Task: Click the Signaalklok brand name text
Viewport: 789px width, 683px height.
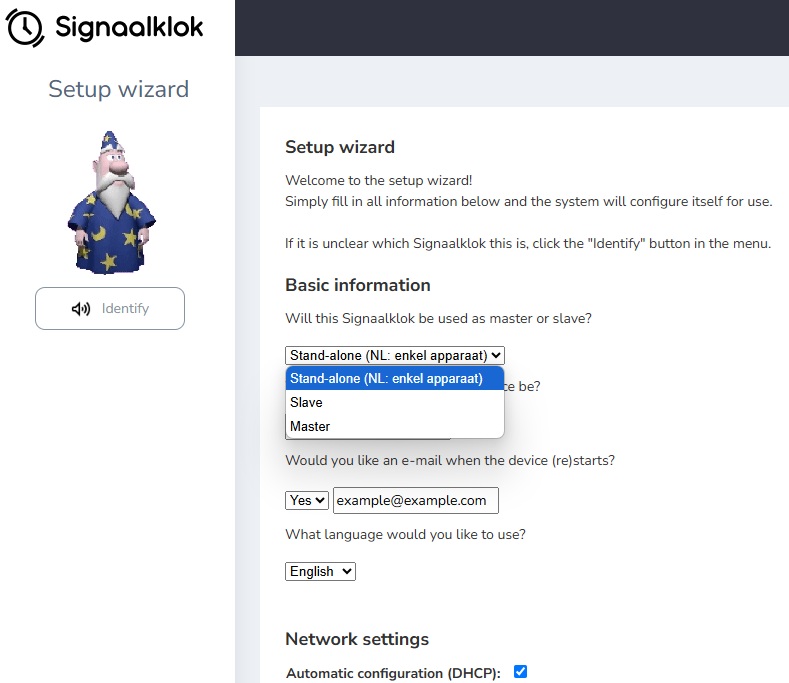Action: click(129, 28)
